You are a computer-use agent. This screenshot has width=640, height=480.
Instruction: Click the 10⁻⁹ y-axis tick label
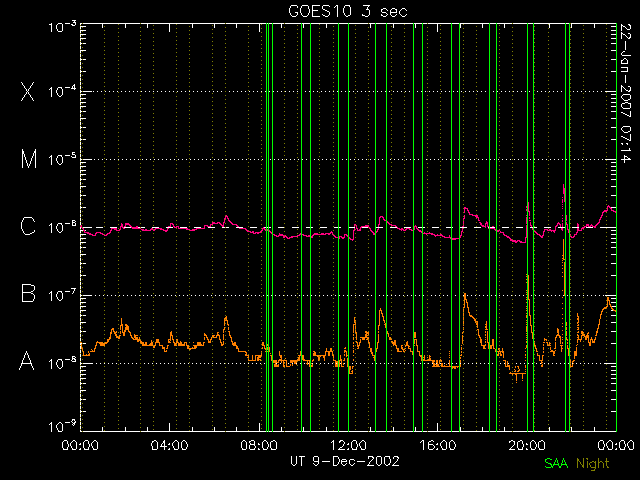coord(62,426)
